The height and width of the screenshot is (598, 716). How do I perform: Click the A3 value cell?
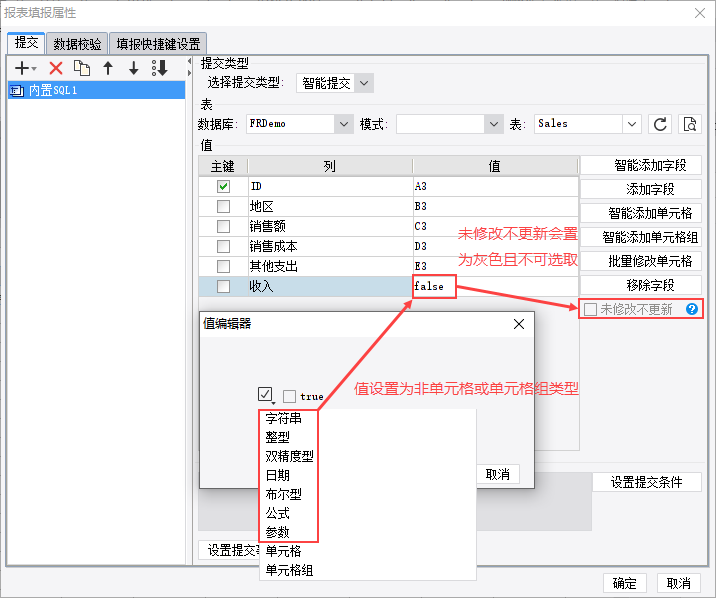495,186
